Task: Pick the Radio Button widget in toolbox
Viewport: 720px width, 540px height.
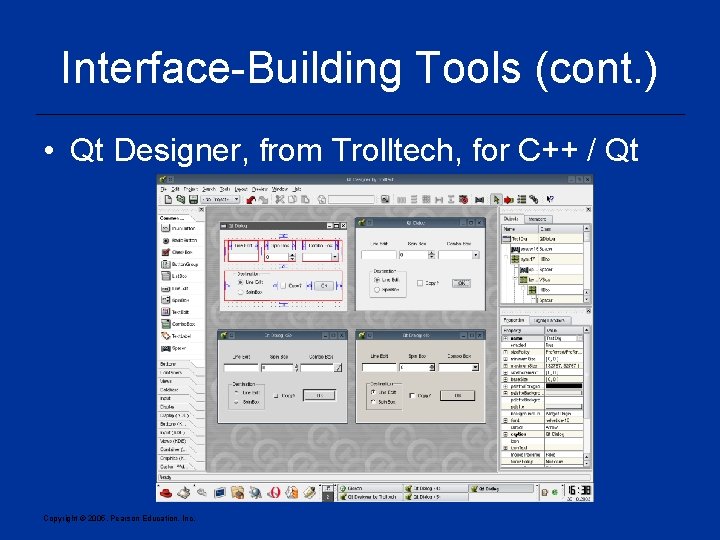Action: click(179, 240)
